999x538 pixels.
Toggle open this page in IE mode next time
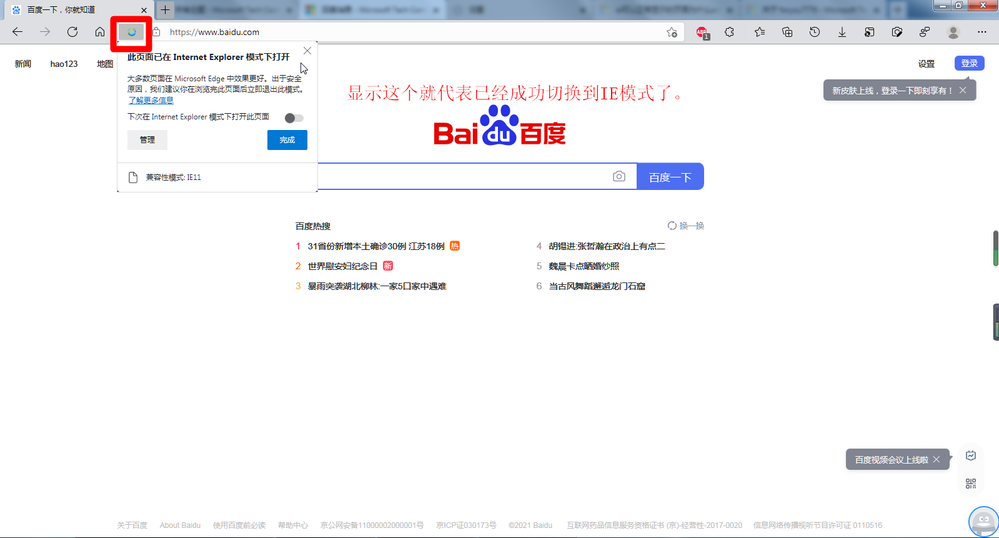(294, 118)
